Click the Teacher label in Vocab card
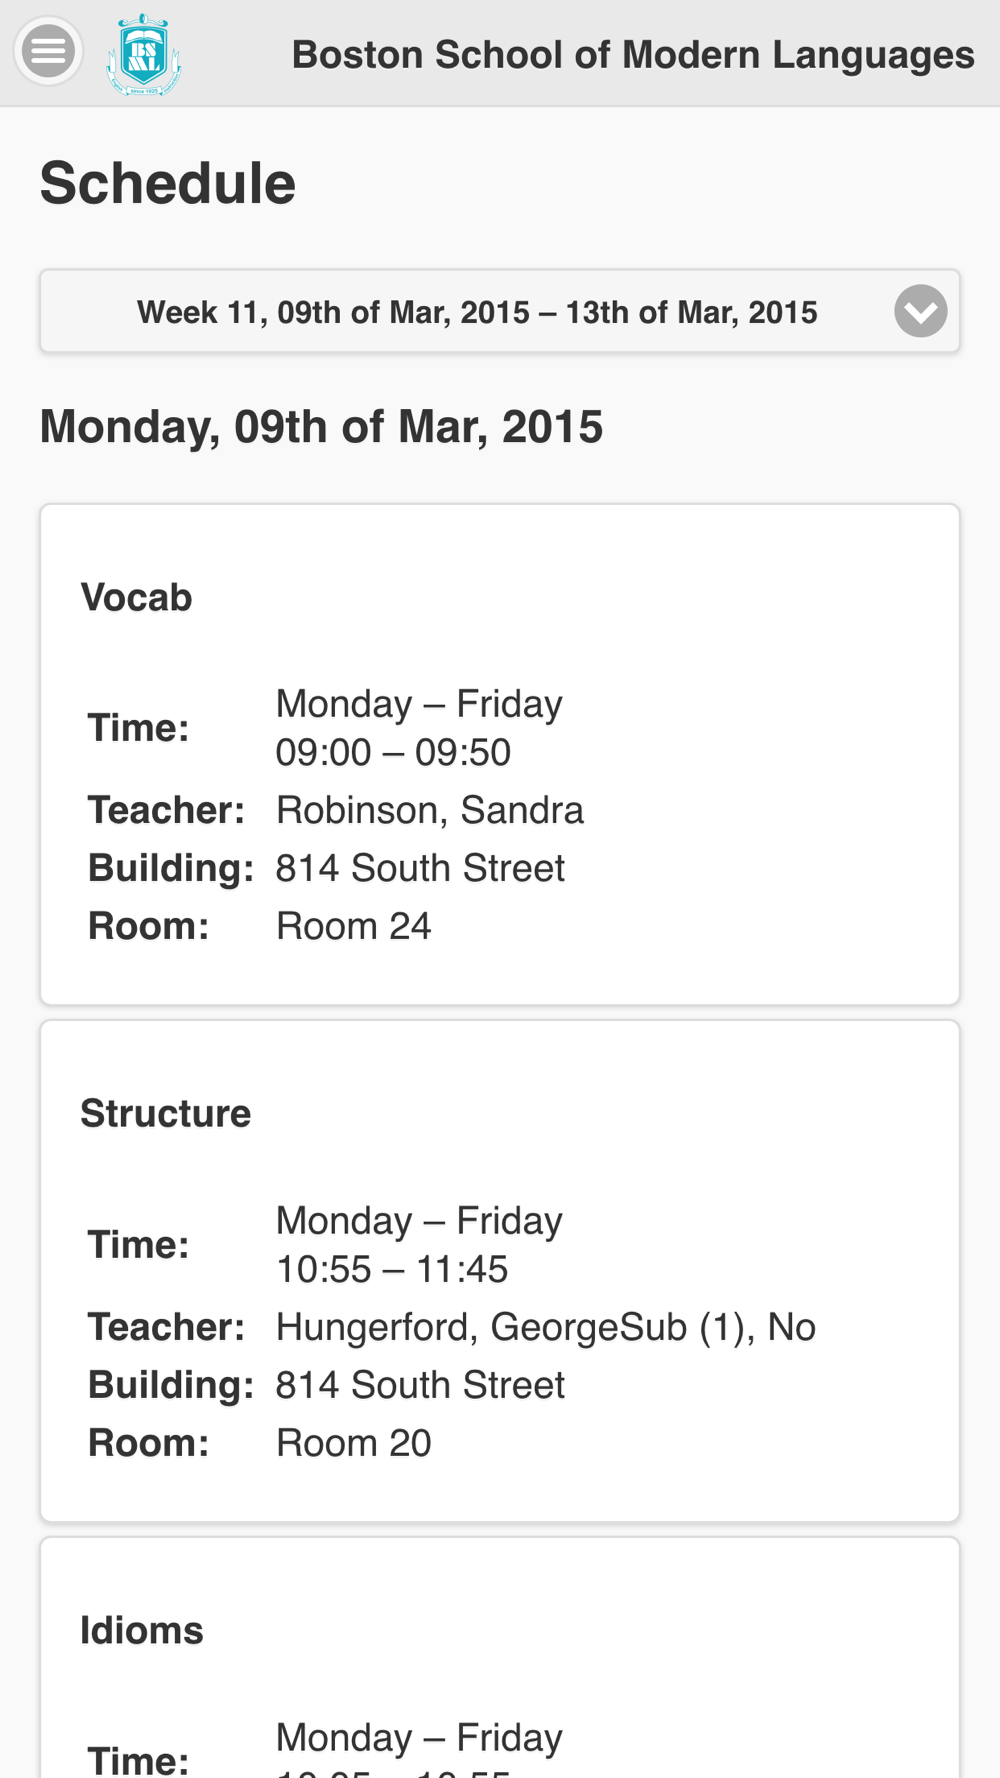1000x1778 pixels. (x=166, y=810)
